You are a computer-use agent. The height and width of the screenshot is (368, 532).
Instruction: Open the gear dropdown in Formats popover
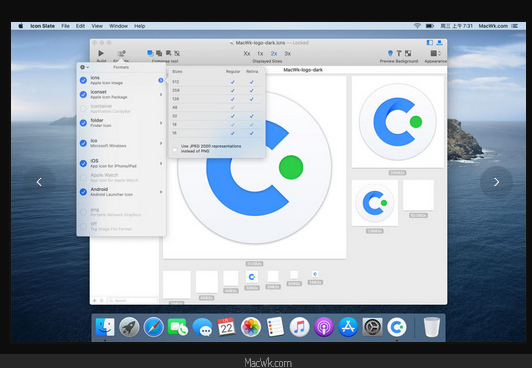84,67
